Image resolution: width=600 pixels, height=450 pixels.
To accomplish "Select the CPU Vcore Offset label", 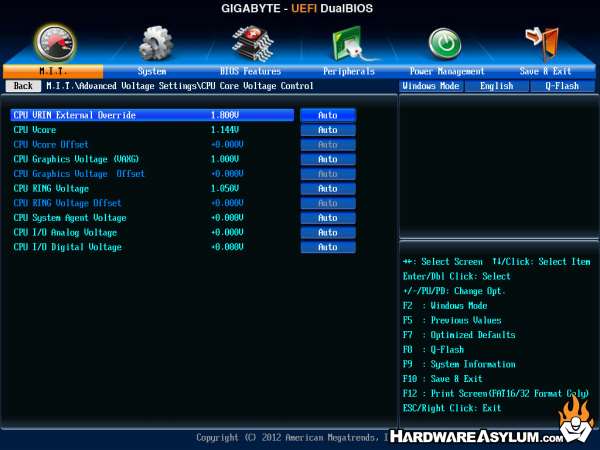I will pyautogui.click(x=51, y=145).
